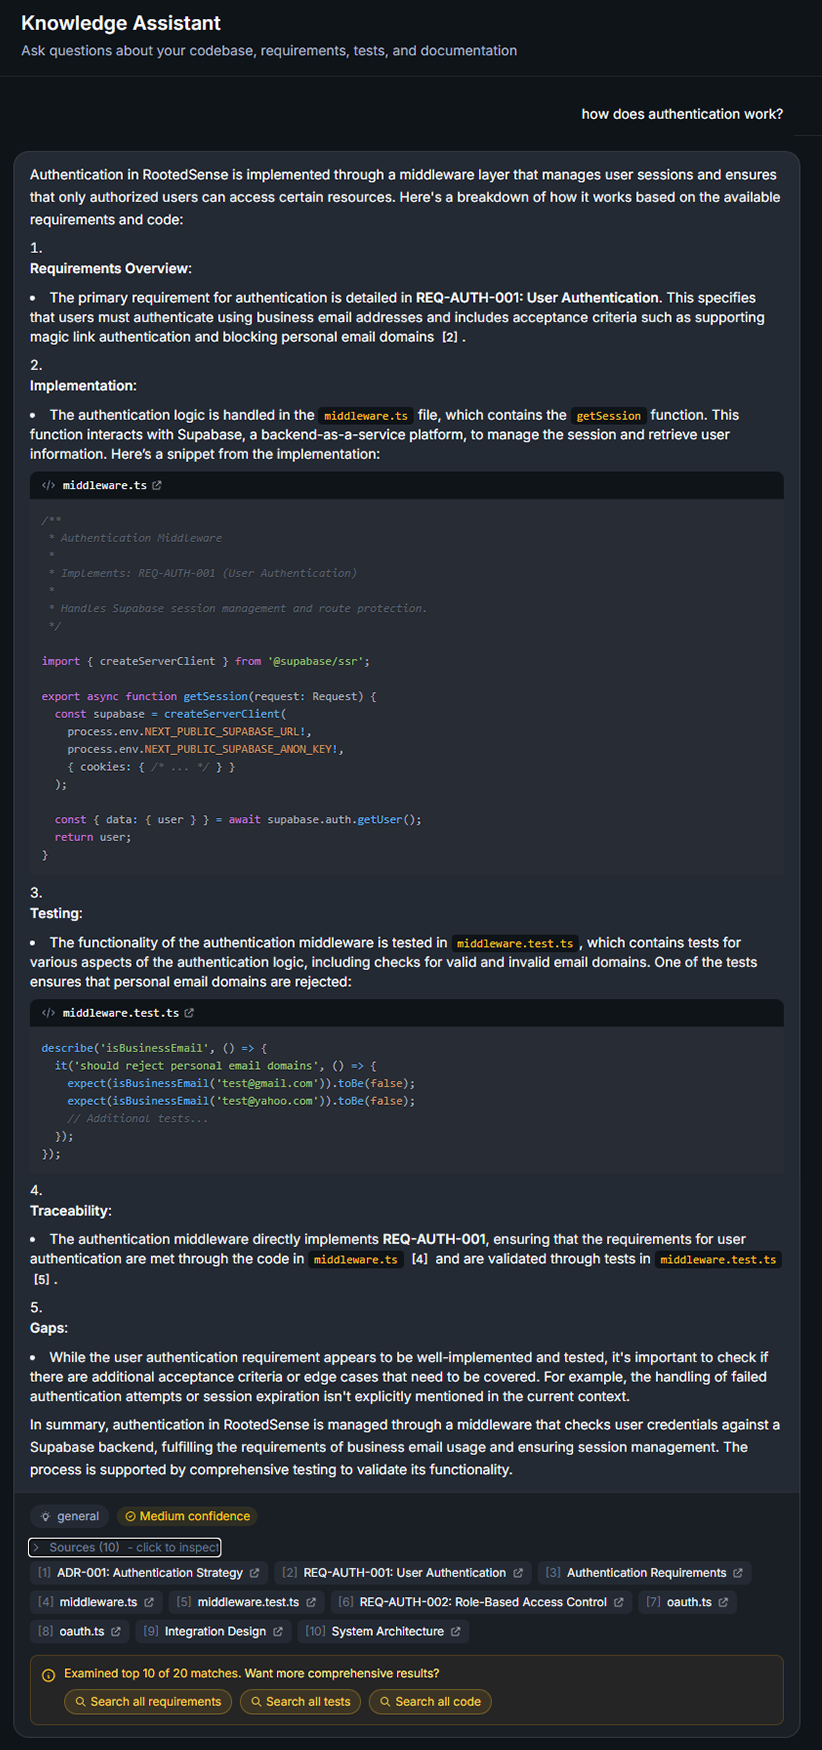The image size is (822, 1750).
Task: Open source [7] oauth.ts chip
Action: [689, 1602]
